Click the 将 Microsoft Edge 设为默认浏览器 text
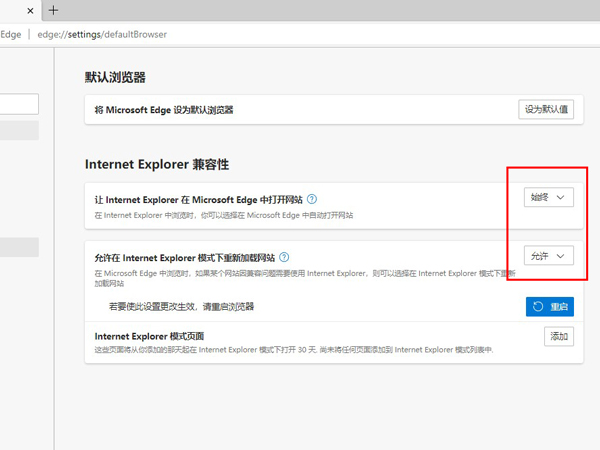Image resolution: width=600 pixels, height=450 pixels. (170, 109)
